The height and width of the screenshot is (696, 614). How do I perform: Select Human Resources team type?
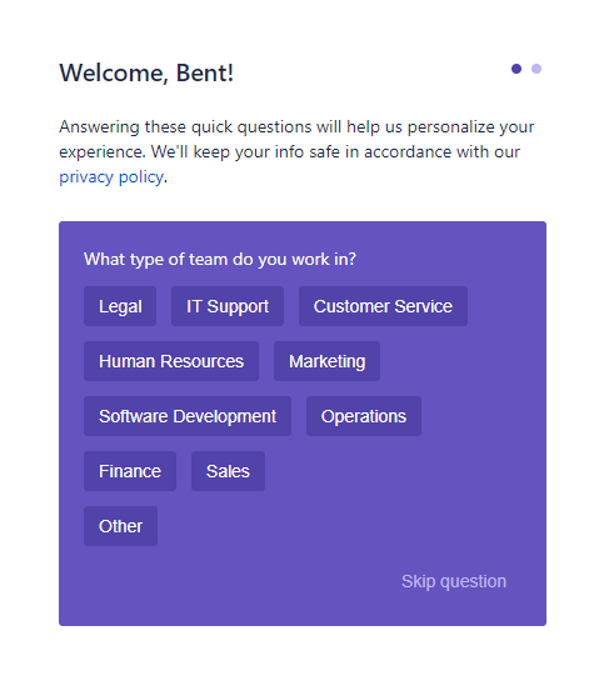pos(171,361)
